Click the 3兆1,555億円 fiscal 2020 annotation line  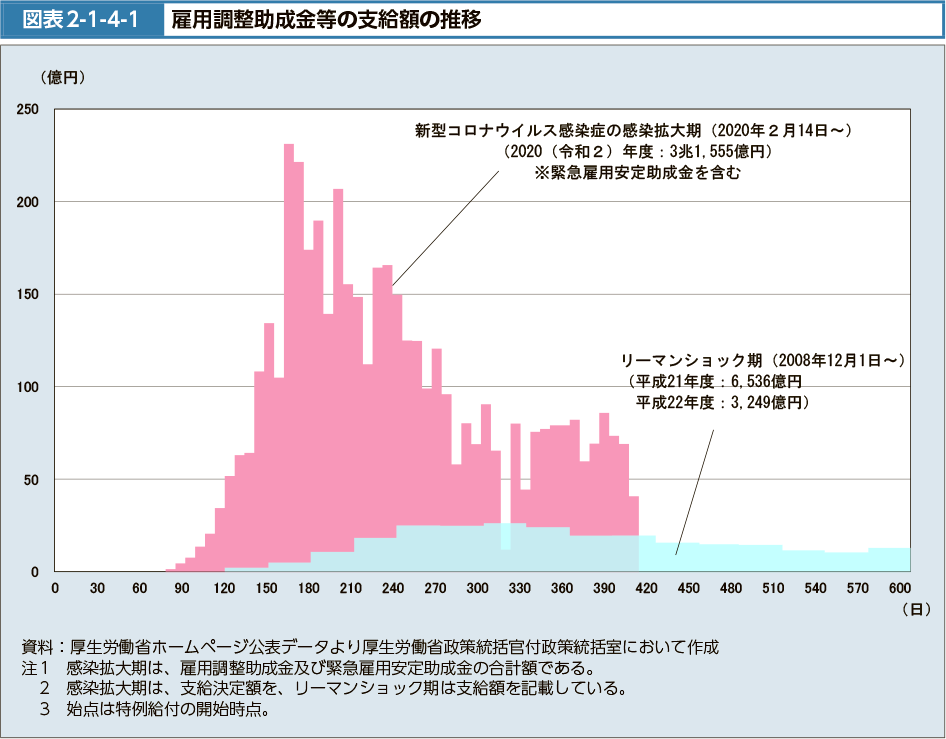coord(637,151)
